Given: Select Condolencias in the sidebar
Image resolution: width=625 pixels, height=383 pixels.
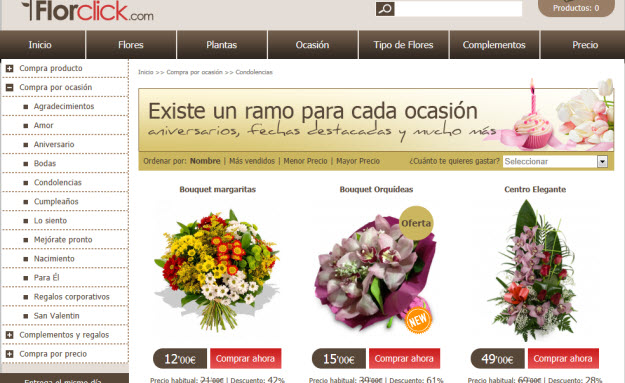Looking at the screenshot, I should click(x=57, y=183).
